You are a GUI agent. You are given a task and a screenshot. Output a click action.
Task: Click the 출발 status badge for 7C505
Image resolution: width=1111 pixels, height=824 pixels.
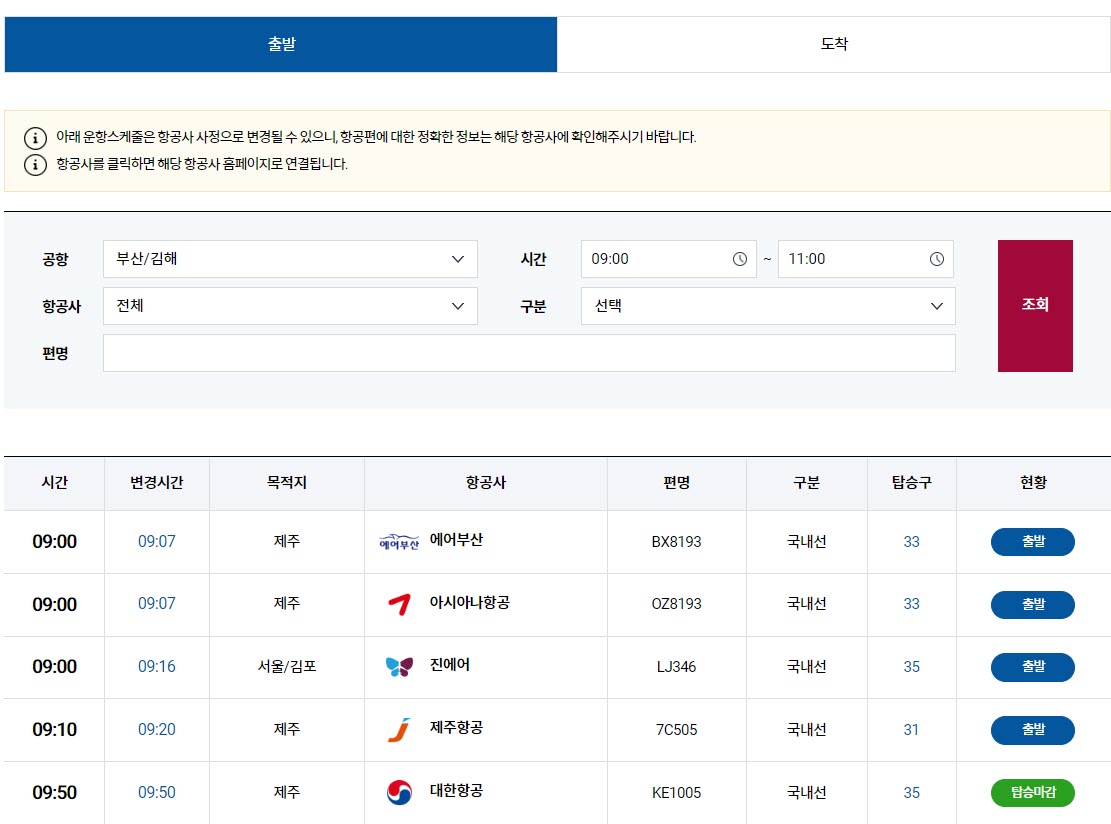(x=1032, y=730)
